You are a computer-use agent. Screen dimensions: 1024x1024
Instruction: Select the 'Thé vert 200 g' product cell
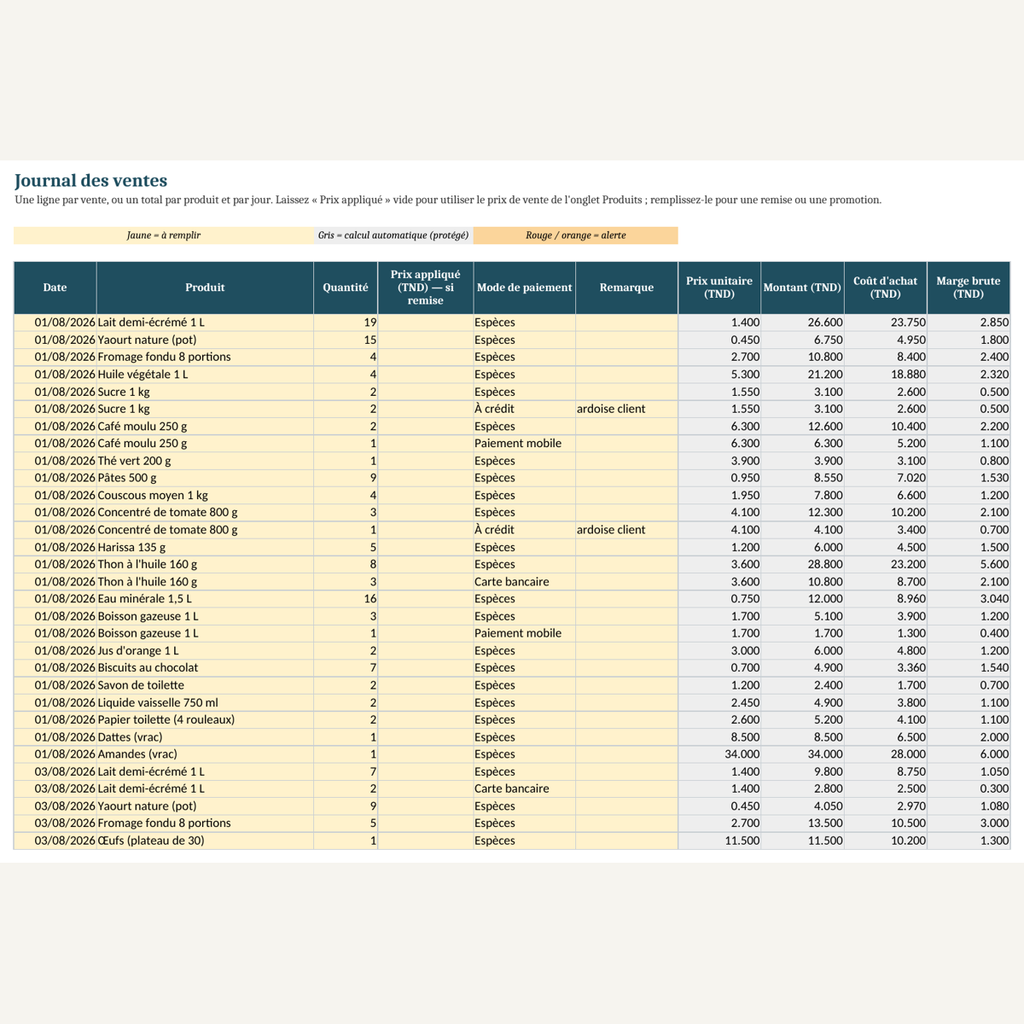click(204, 460)
